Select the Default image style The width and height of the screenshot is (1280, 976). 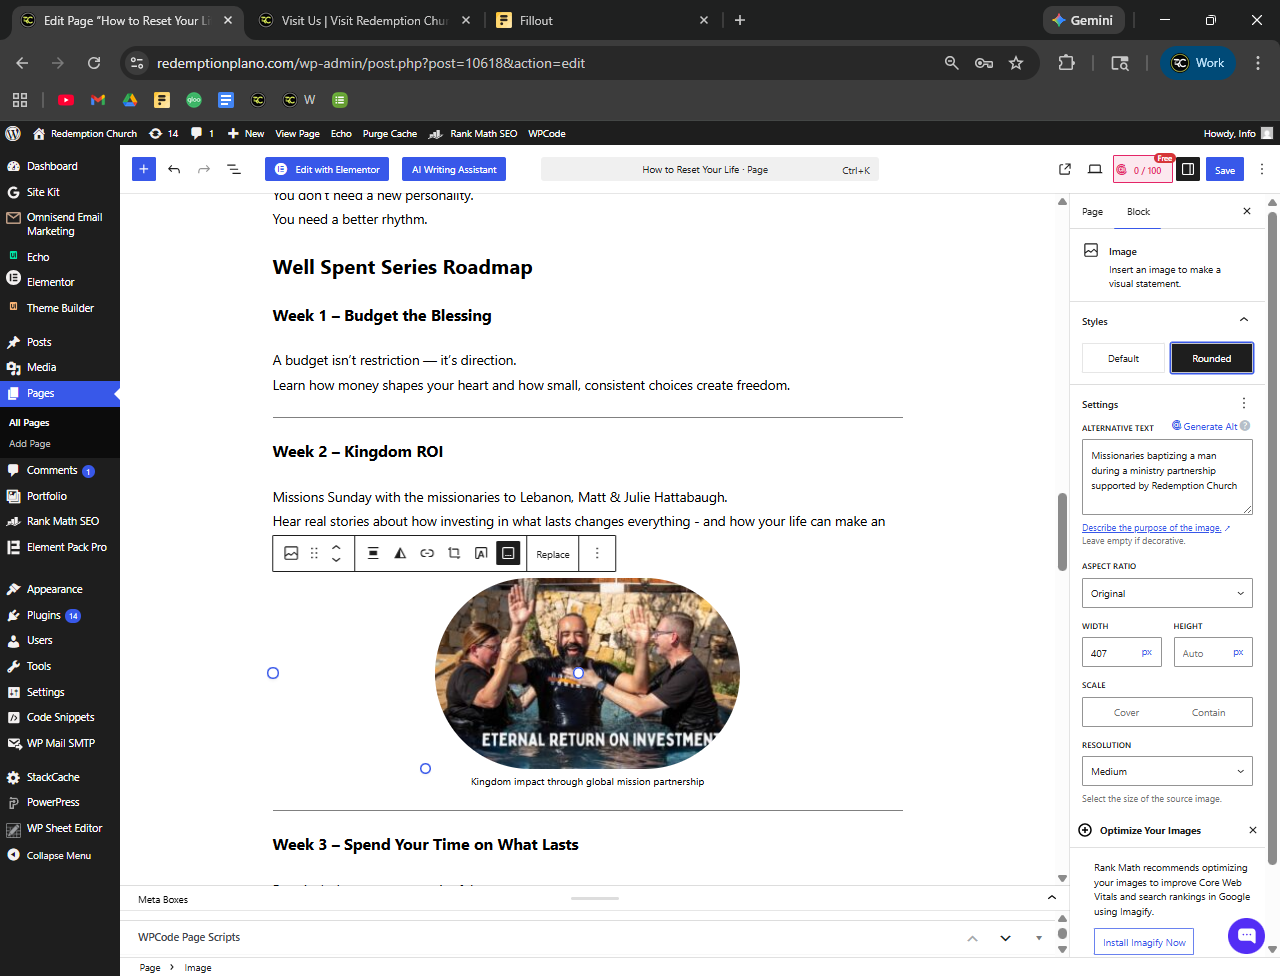tap(1123, 358)
